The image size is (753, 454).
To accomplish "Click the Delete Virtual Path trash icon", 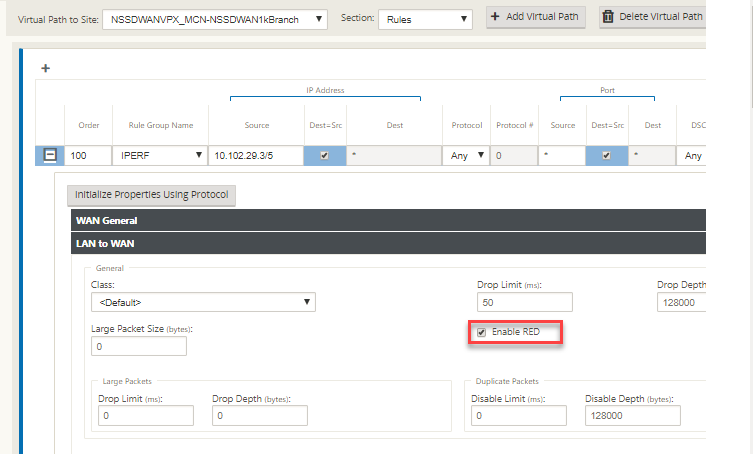I will [608, 17].
